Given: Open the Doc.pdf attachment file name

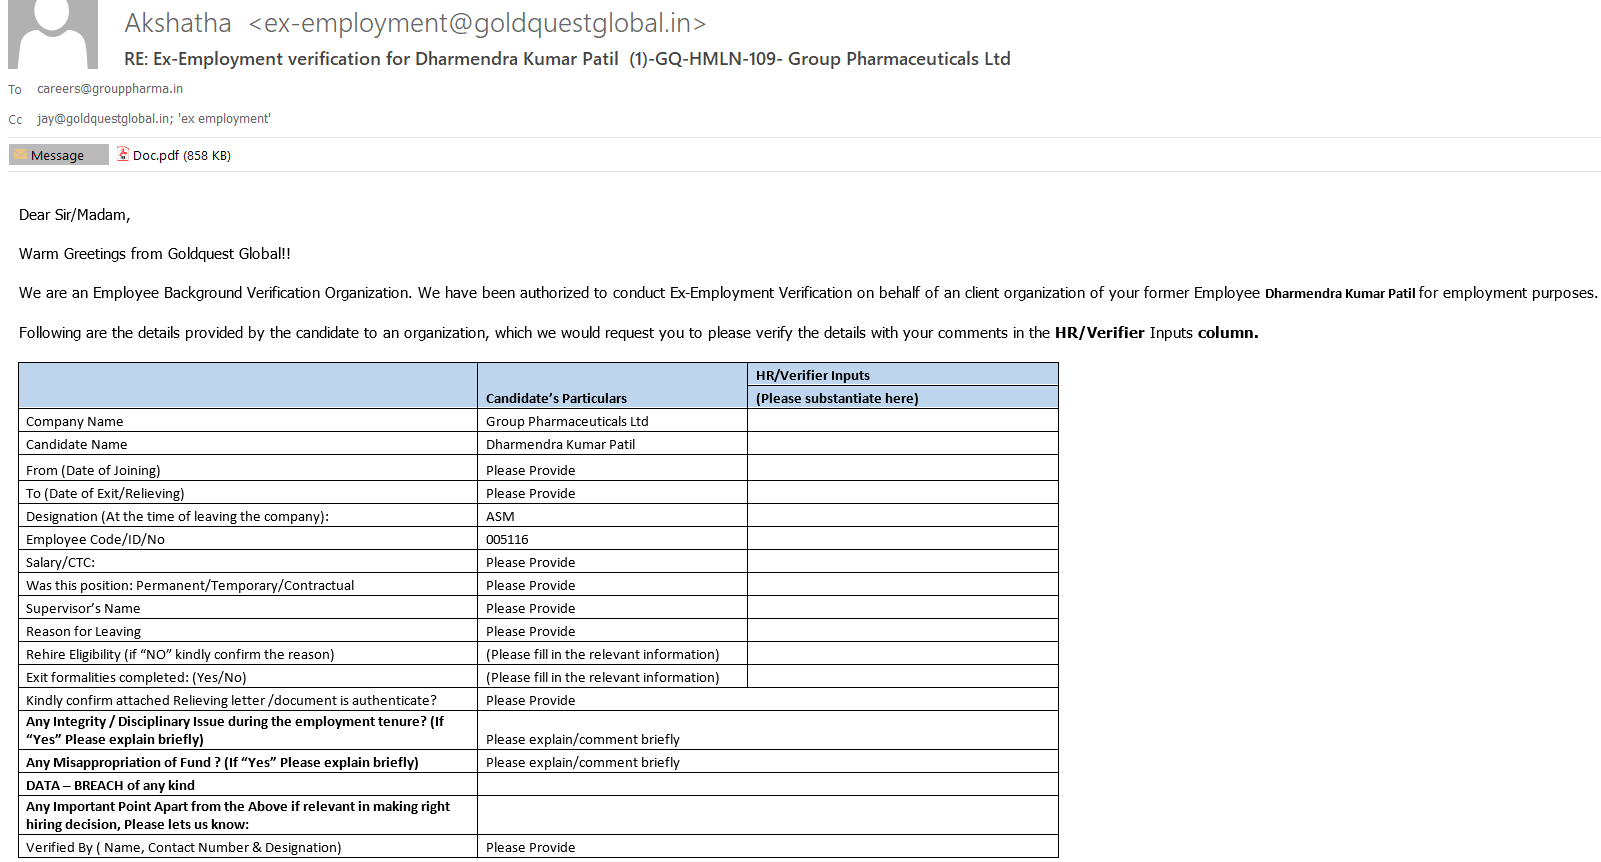Looking at the screenshot, I should pos(156,155).
